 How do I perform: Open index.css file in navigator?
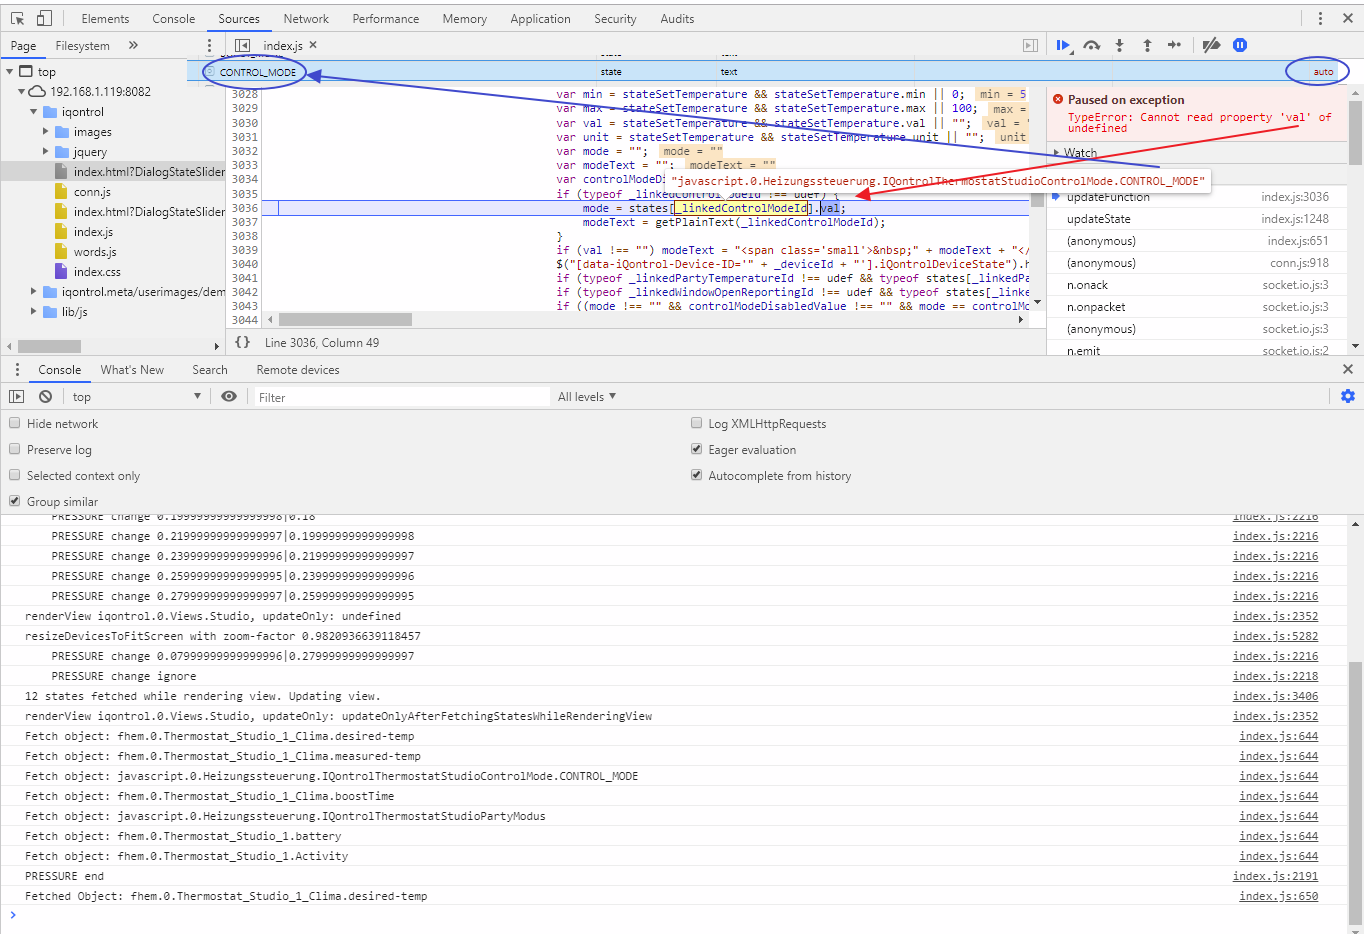tap(97, 271)
